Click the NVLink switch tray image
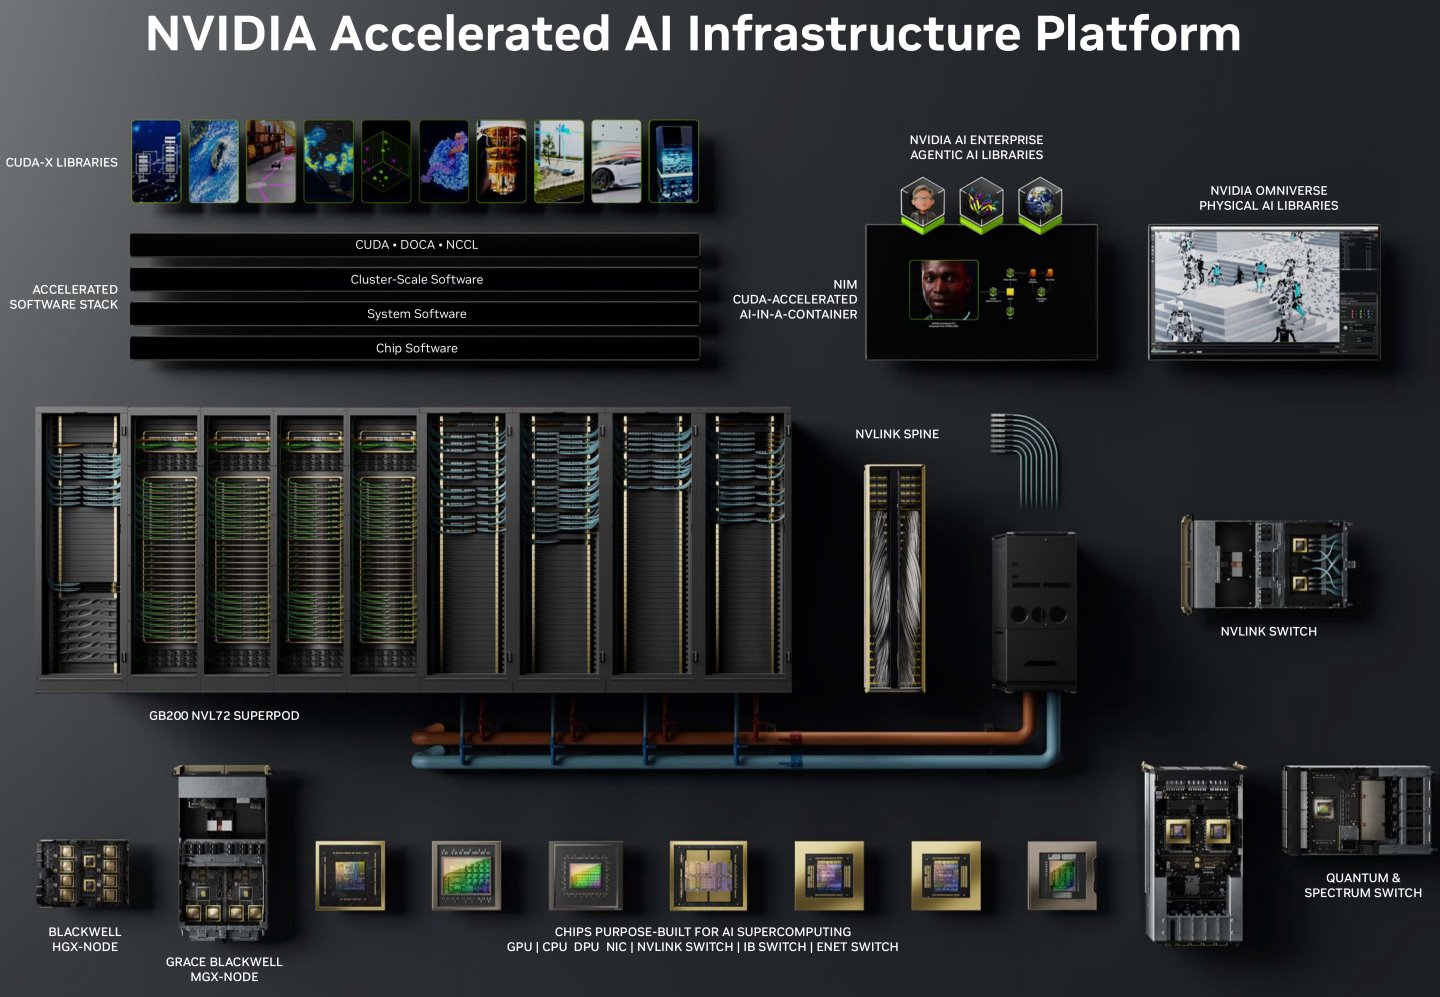This screenshot has width=1440, height=997. pos(1267,564)
